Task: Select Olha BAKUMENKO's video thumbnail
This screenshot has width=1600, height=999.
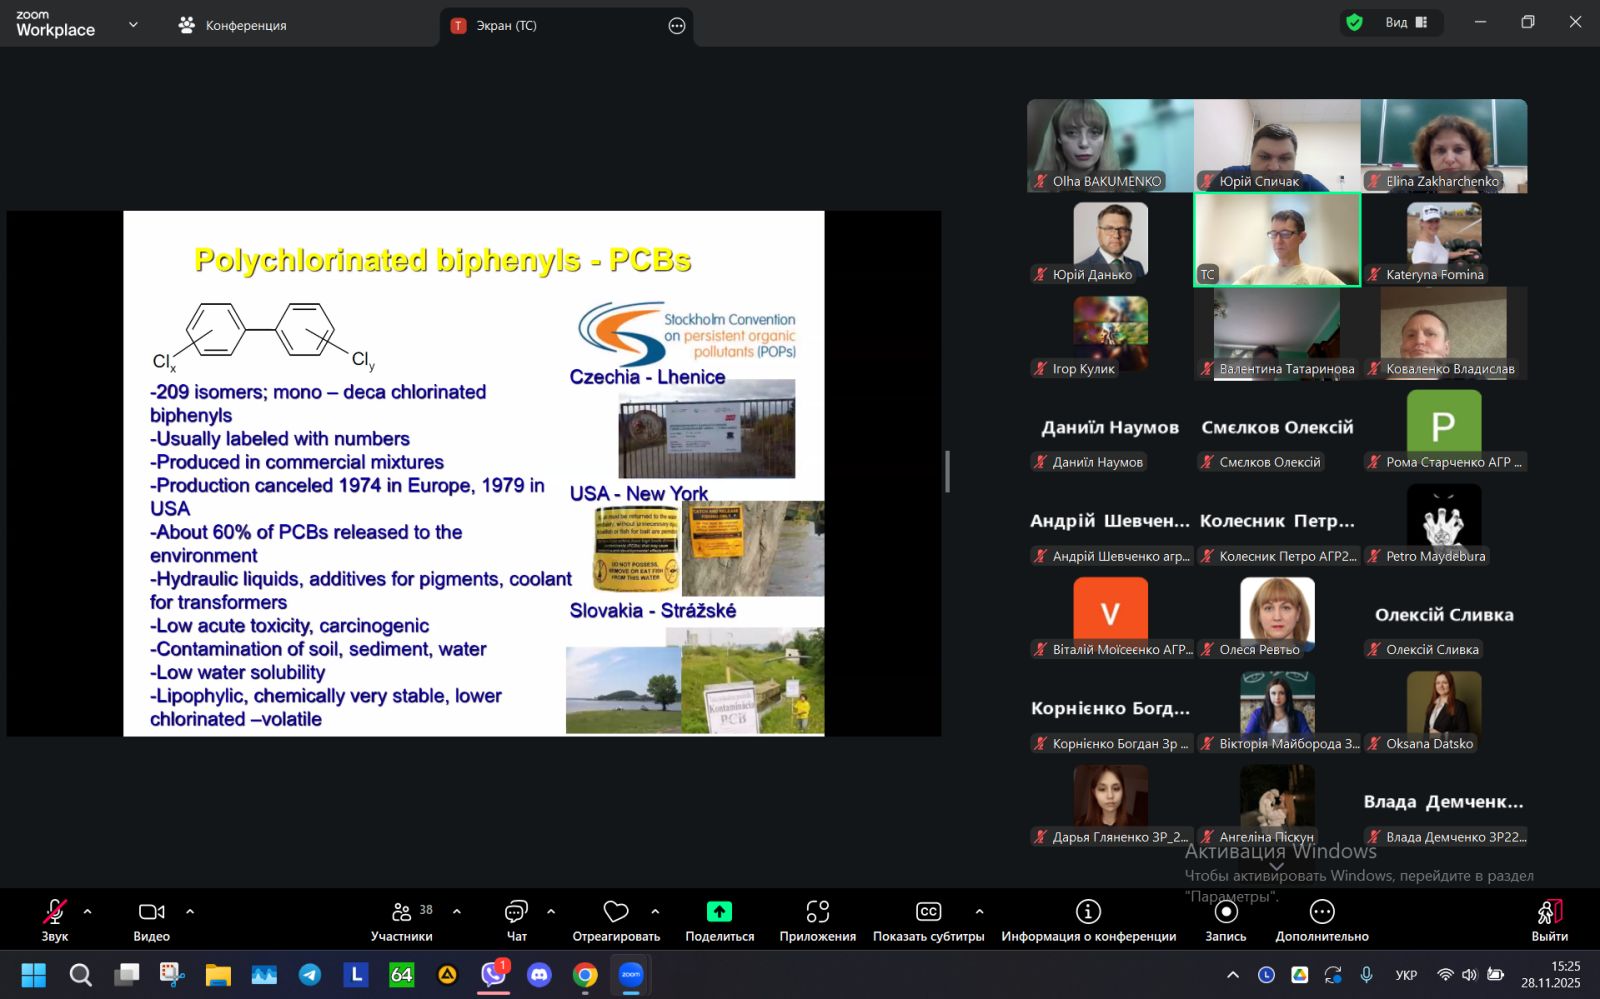Action: 1109,145
